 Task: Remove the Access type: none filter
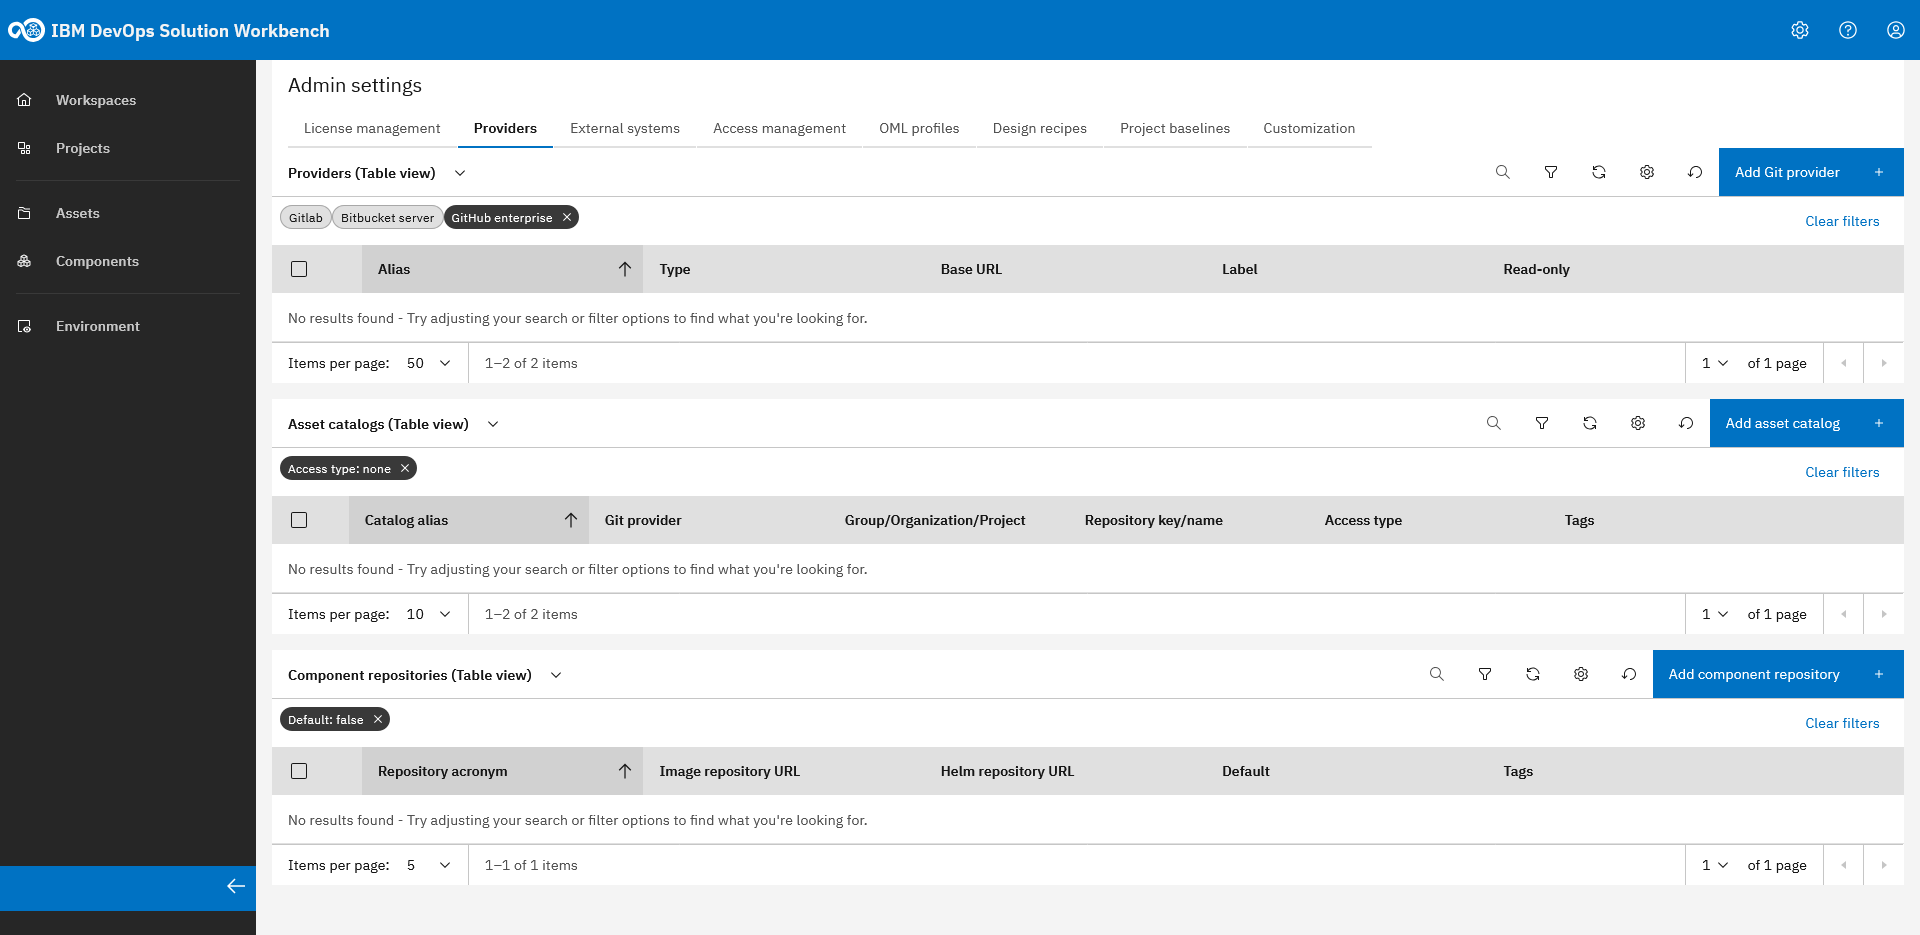405,468
